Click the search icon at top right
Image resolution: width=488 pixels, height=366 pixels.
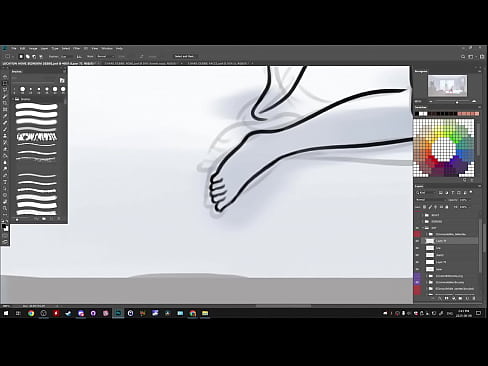pyautogui.click(x=463, y=57)
